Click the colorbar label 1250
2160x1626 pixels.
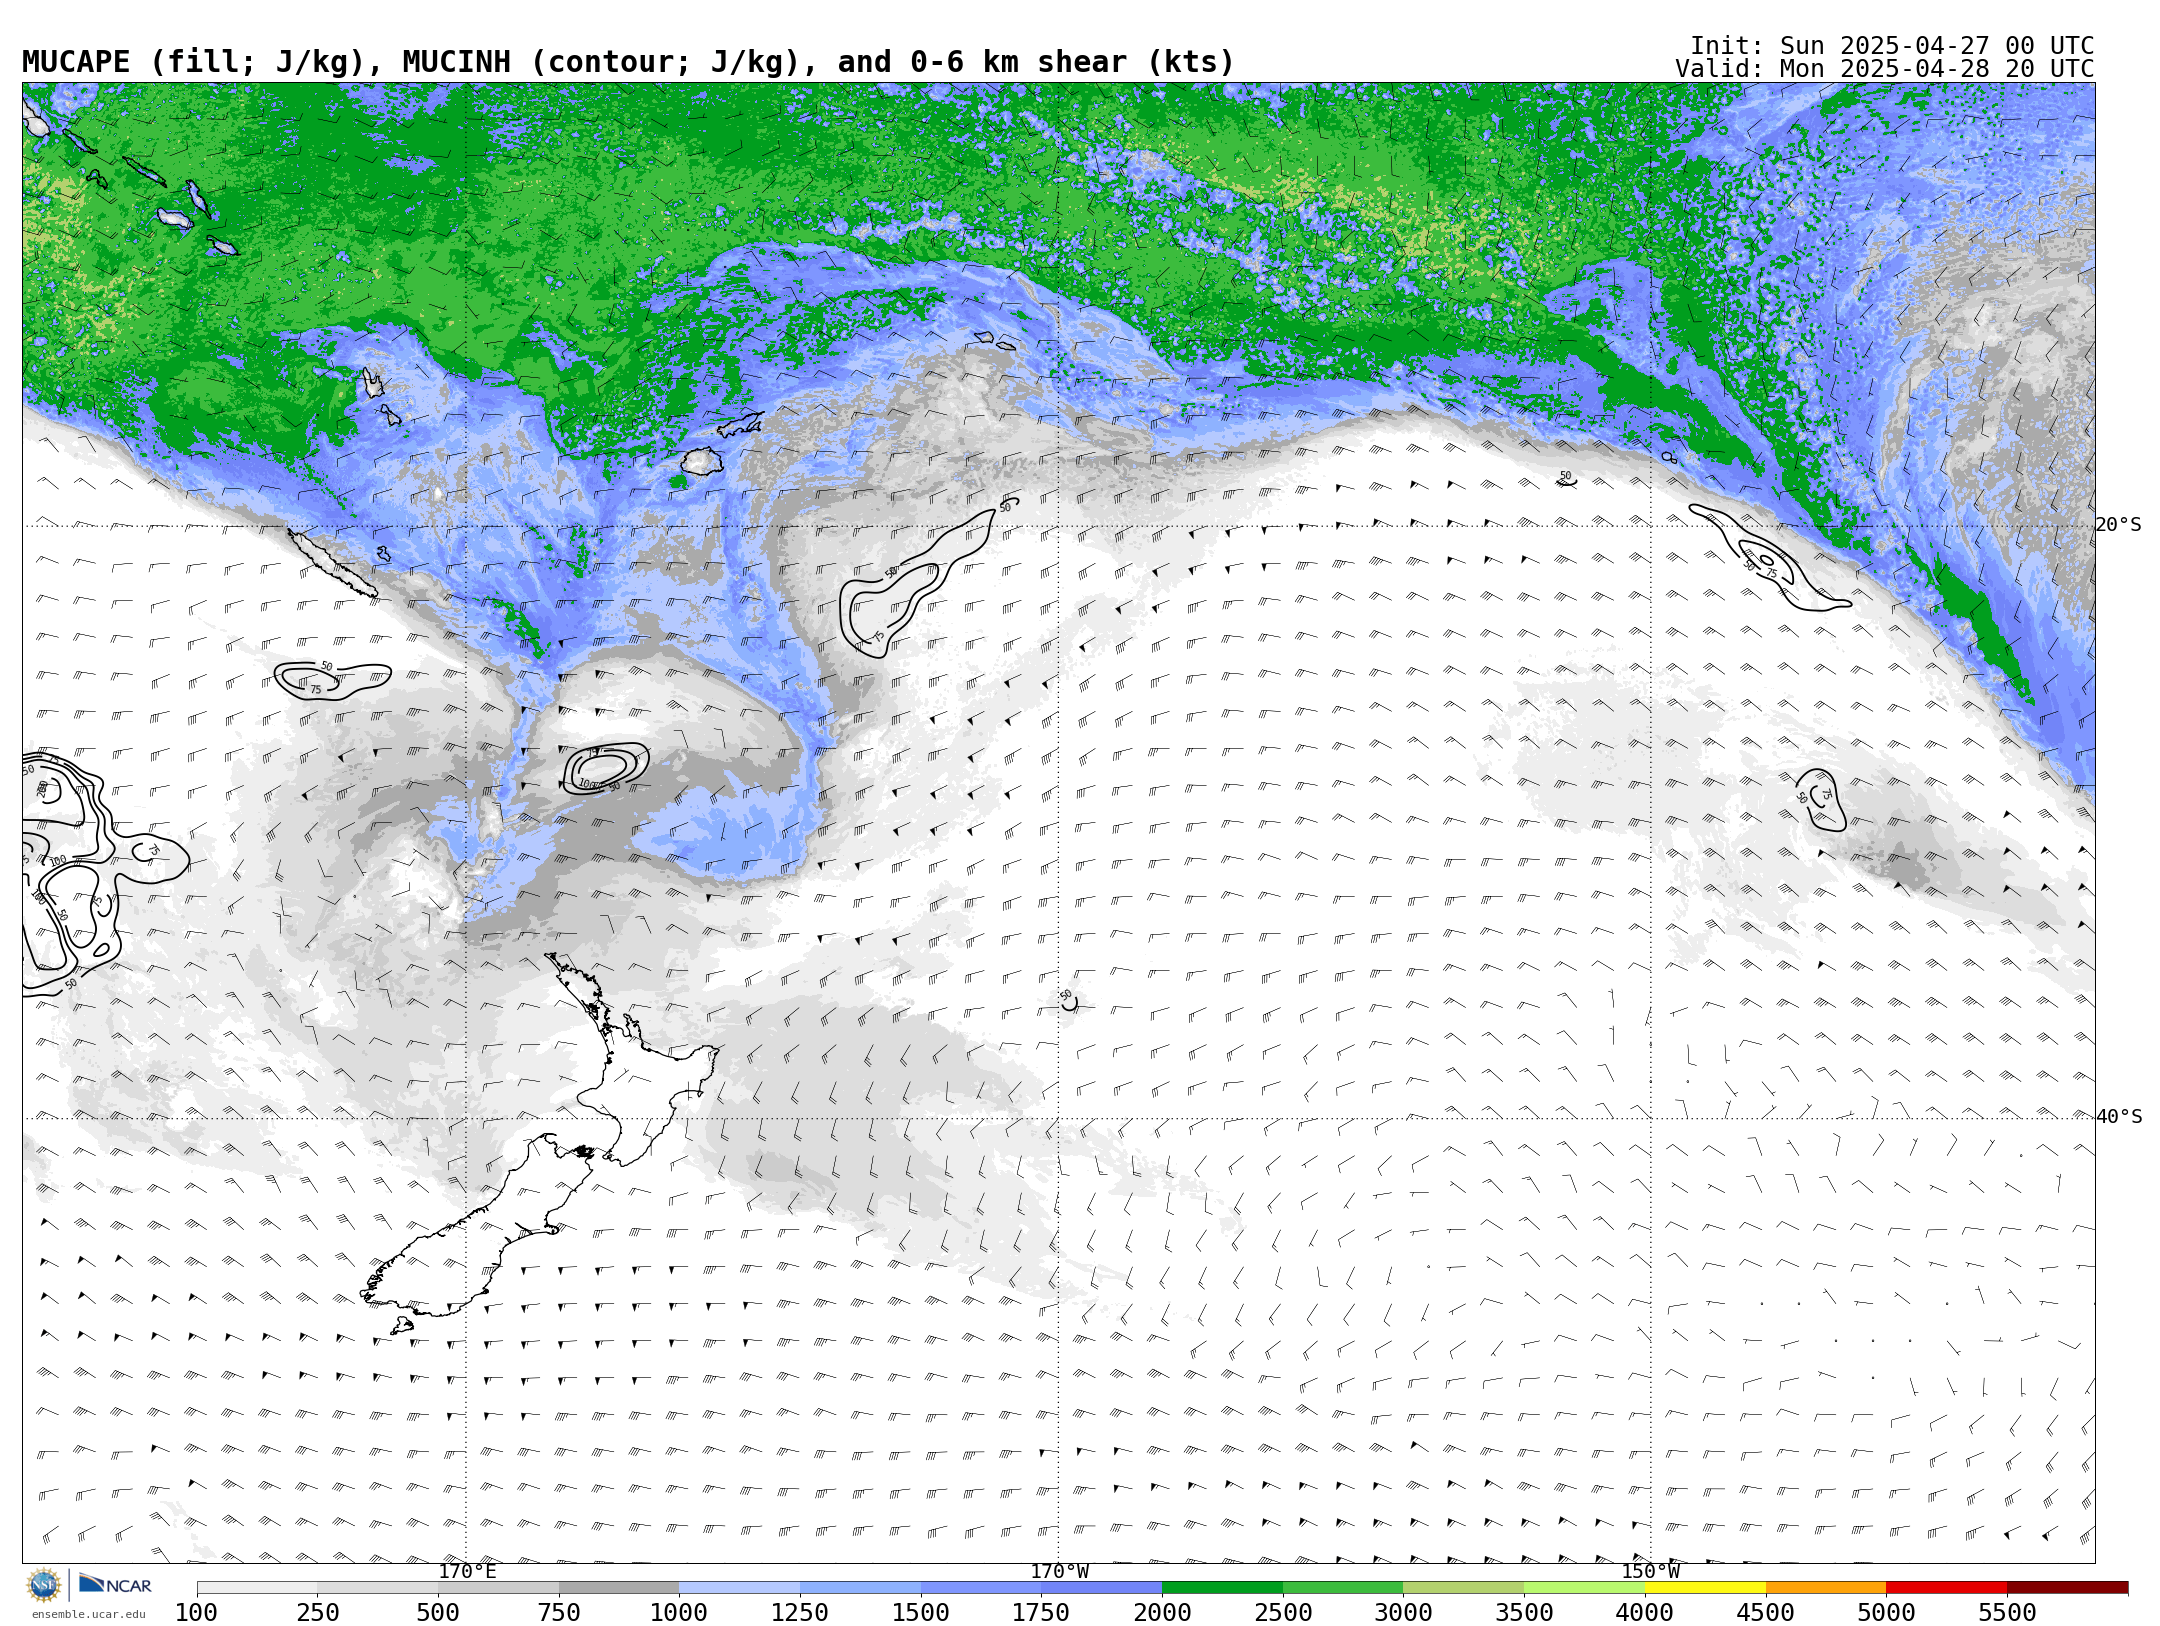click(800, 1613)
